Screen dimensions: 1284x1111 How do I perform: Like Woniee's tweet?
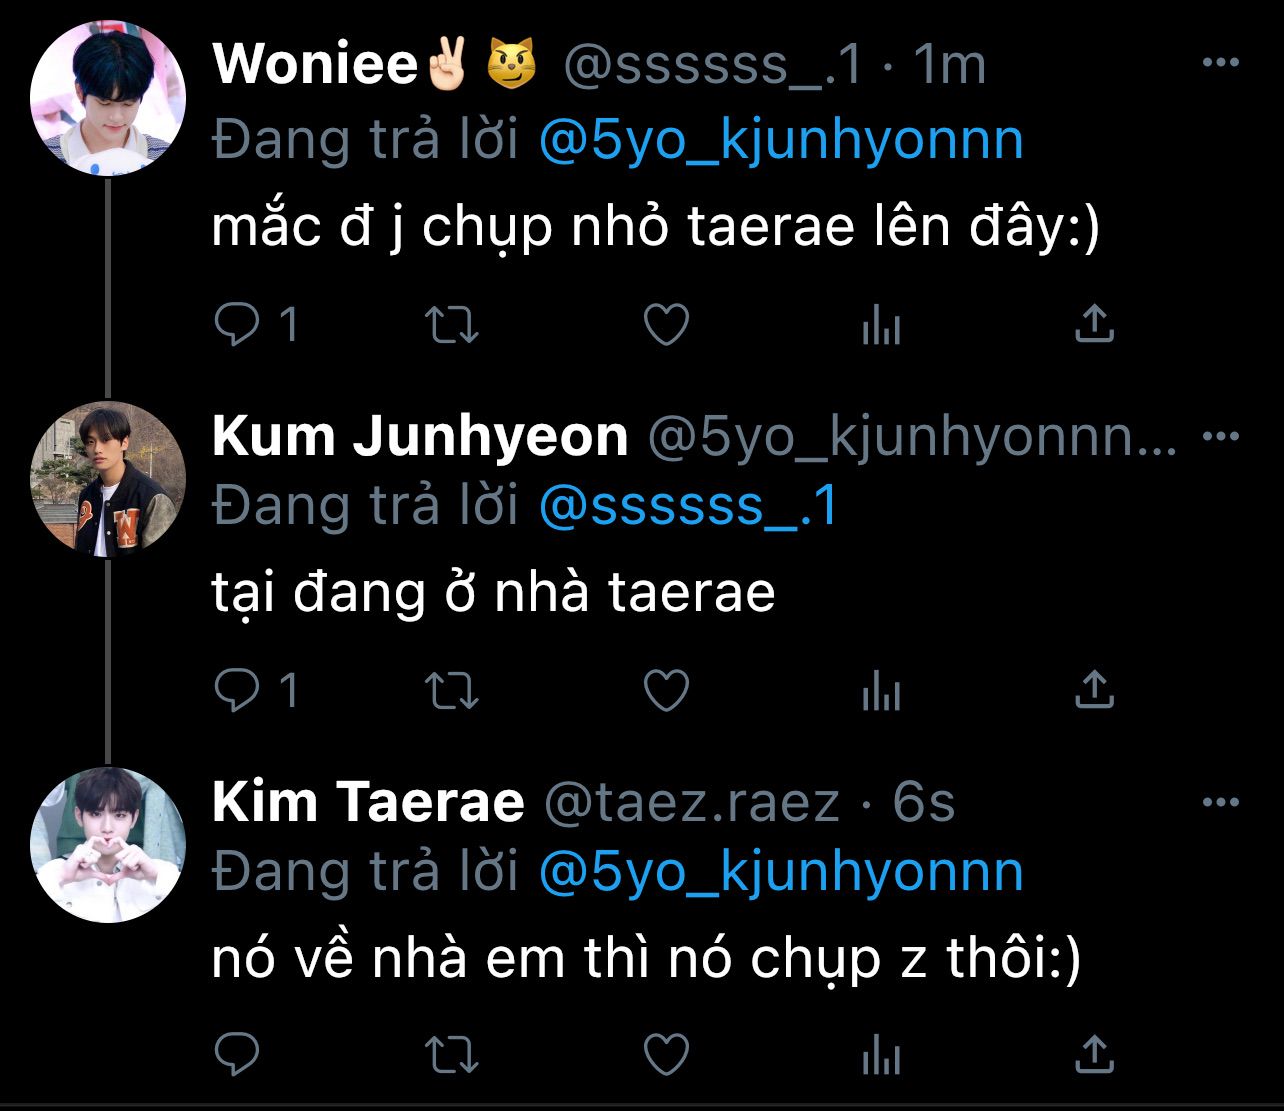(666, 324)
